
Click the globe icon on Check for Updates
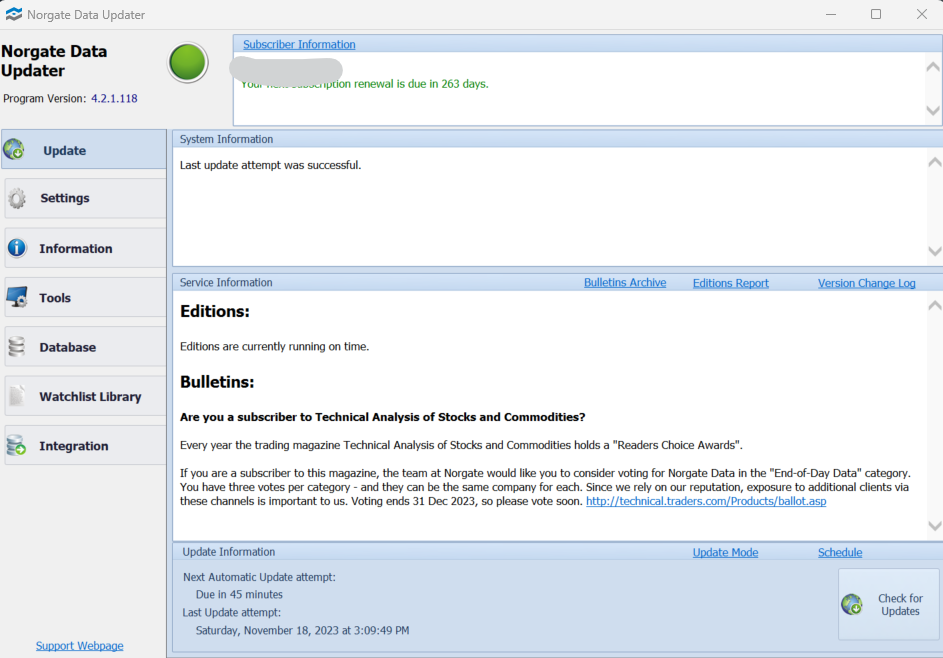pyautogui.click(x=852, y=604)
